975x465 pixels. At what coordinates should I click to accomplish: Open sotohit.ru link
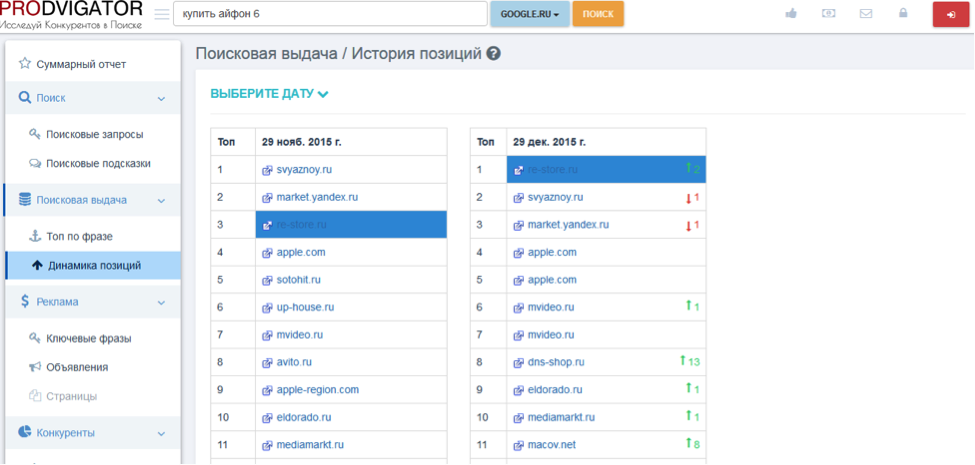tap(298, 280)
